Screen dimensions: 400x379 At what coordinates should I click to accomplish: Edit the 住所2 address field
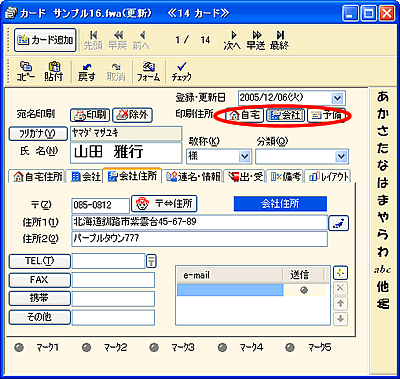tap(200, 239)
